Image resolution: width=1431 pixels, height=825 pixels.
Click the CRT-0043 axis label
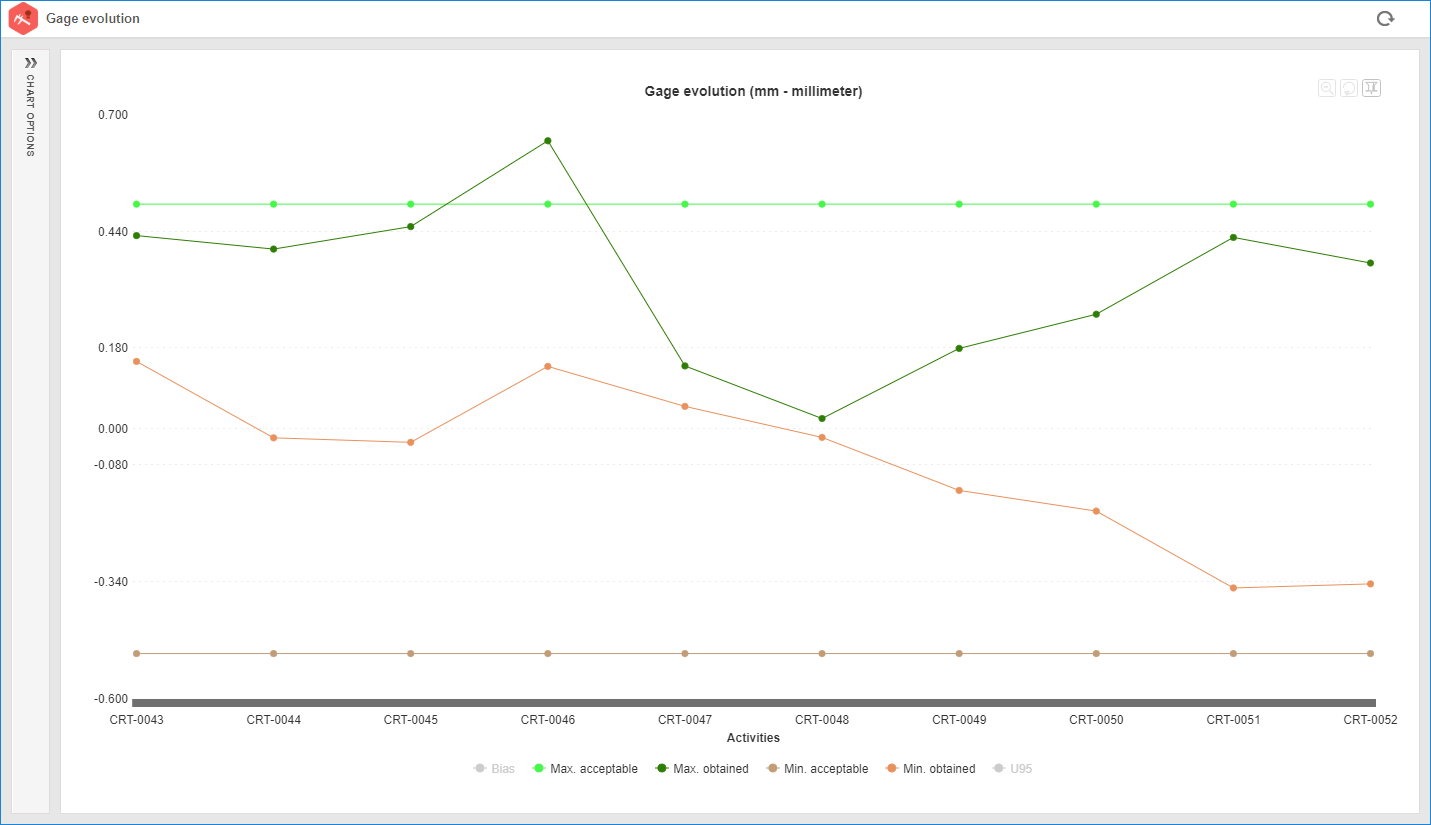(x=137, y=720)
